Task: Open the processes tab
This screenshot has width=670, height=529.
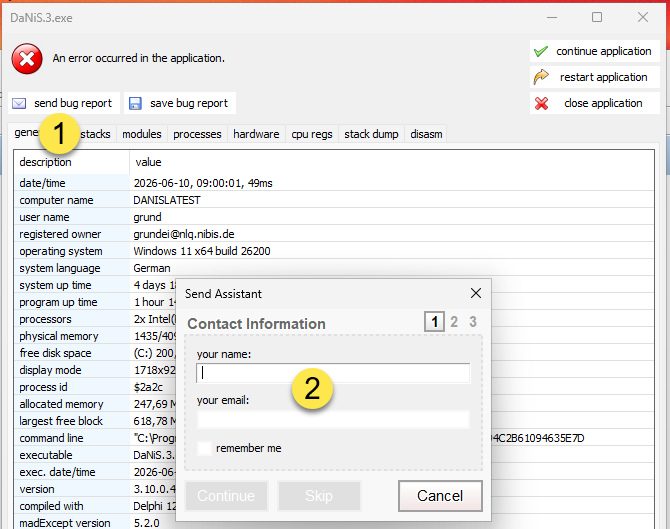Action: [197, 134]
